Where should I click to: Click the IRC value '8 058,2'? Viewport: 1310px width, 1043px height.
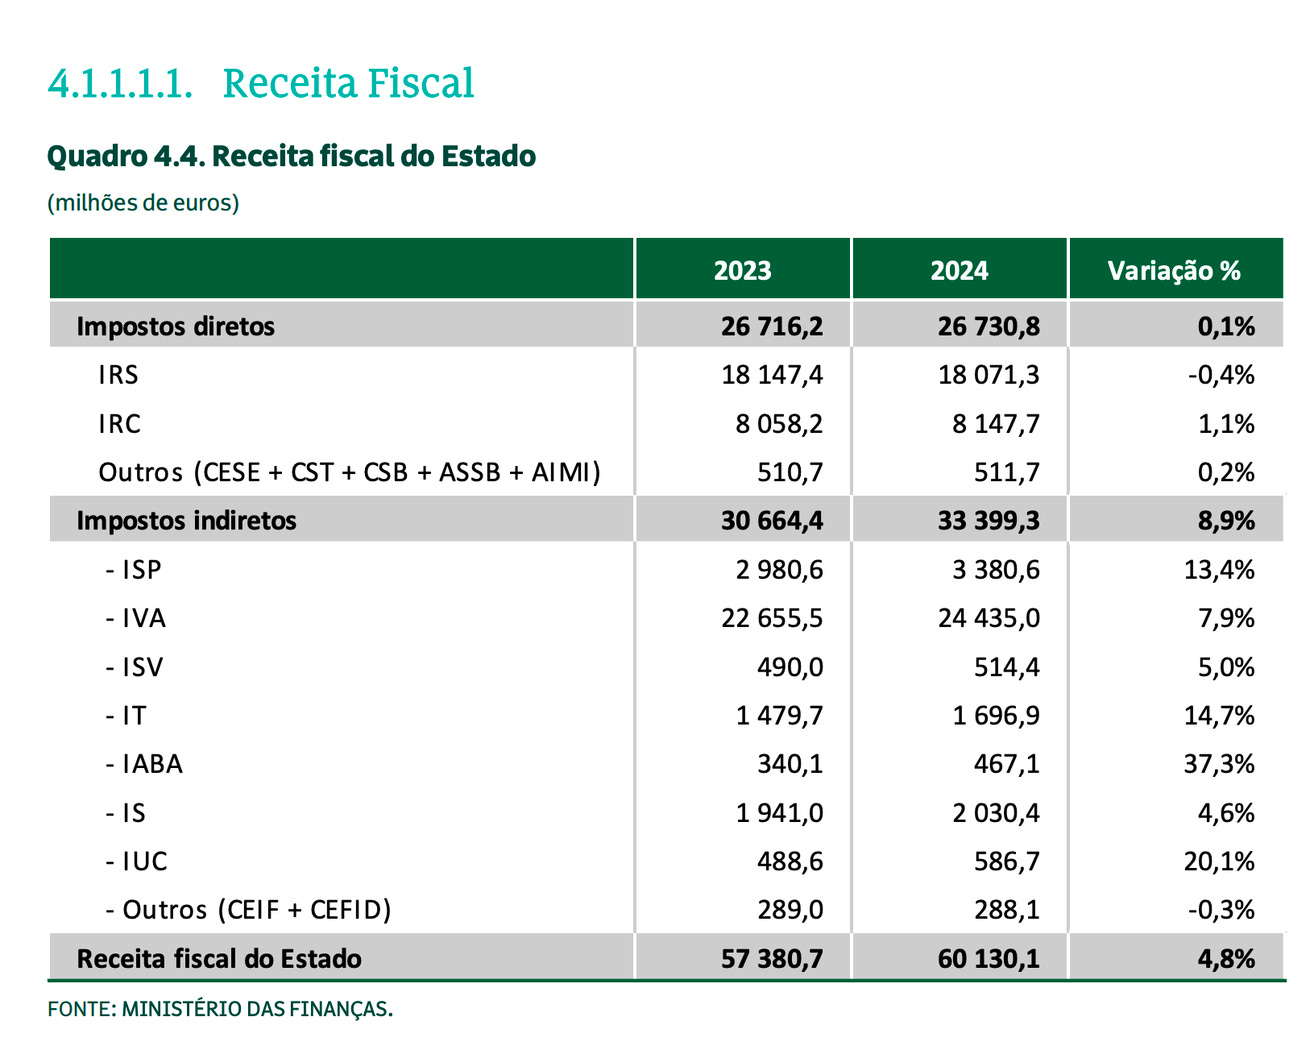click(x=779, y=424)
